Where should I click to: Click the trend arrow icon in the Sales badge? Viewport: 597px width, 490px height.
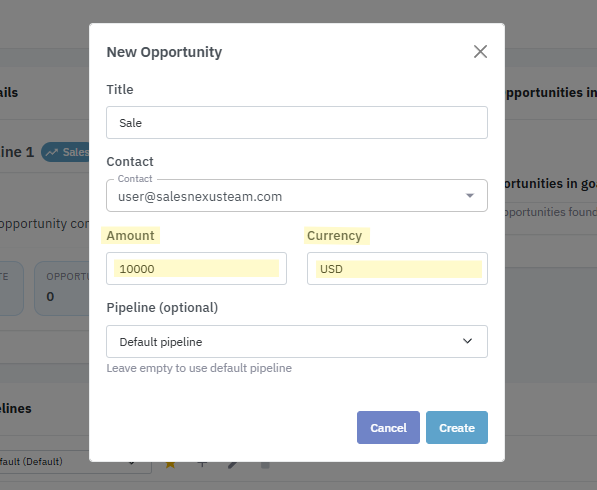(52, 152)
